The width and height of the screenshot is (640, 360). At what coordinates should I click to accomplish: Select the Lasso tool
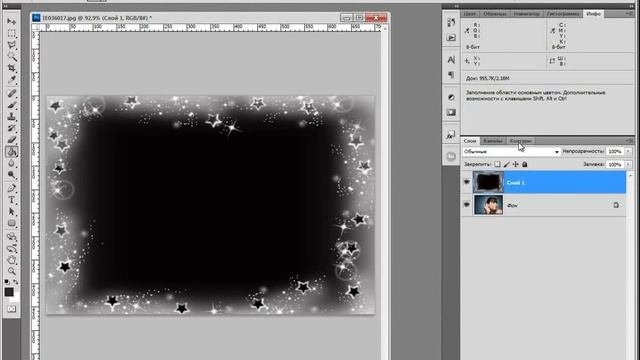click(11, 44)
